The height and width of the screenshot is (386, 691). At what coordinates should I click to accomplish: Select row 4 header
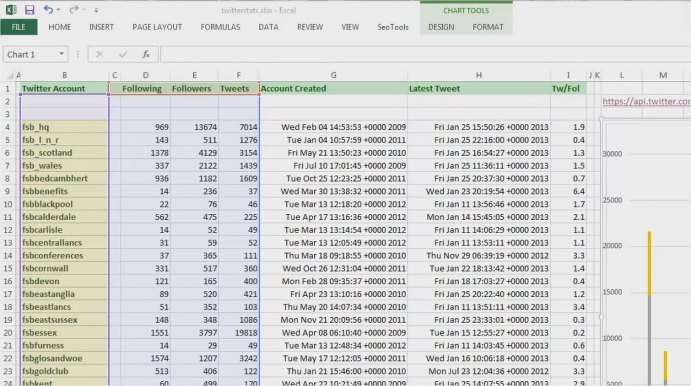click(x=7, y=127)
